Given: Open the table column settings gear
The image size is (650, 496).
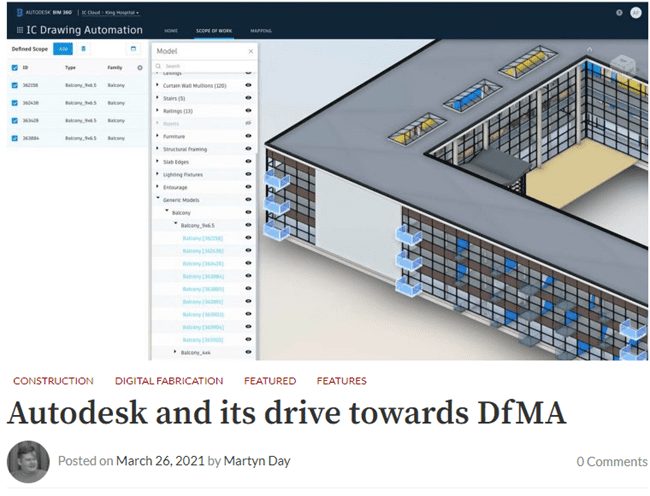Looking at the screenshot, I should (x=140, y=68).
